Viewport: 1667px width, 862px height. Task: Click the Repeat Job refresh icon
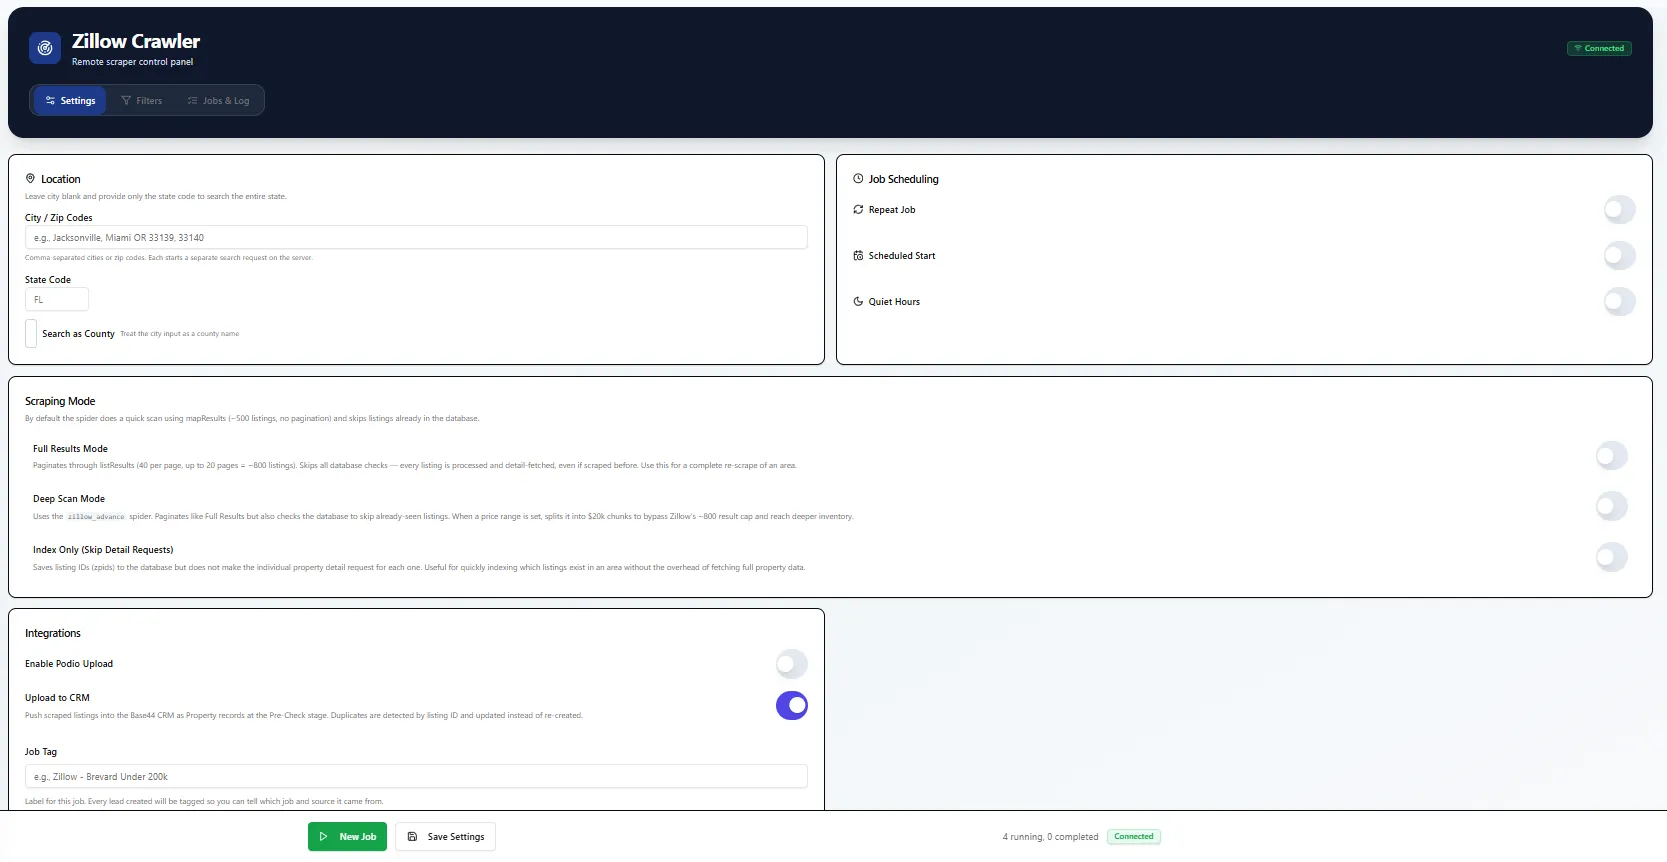[858, 210]
